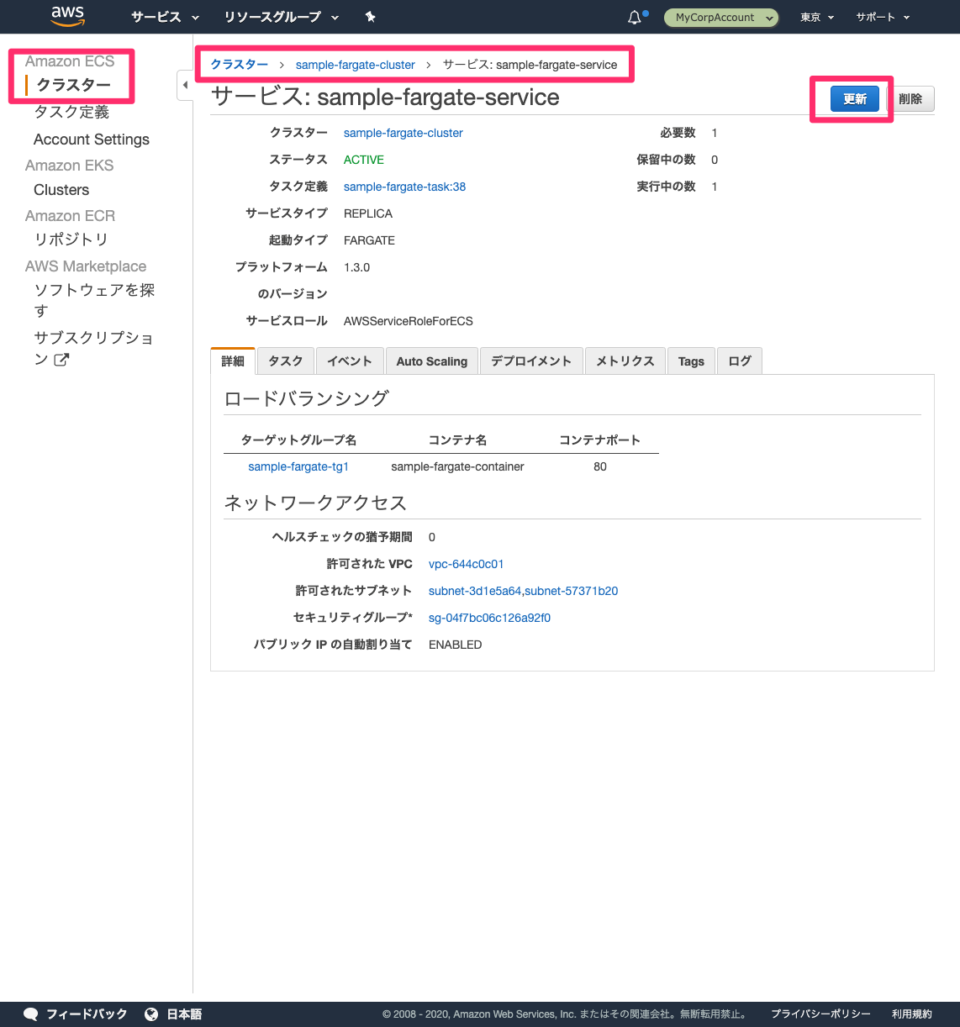Viewport: 960px width, 1027px height.
Task: Open the Auto Scaling tab
Action: pos(432,360)
